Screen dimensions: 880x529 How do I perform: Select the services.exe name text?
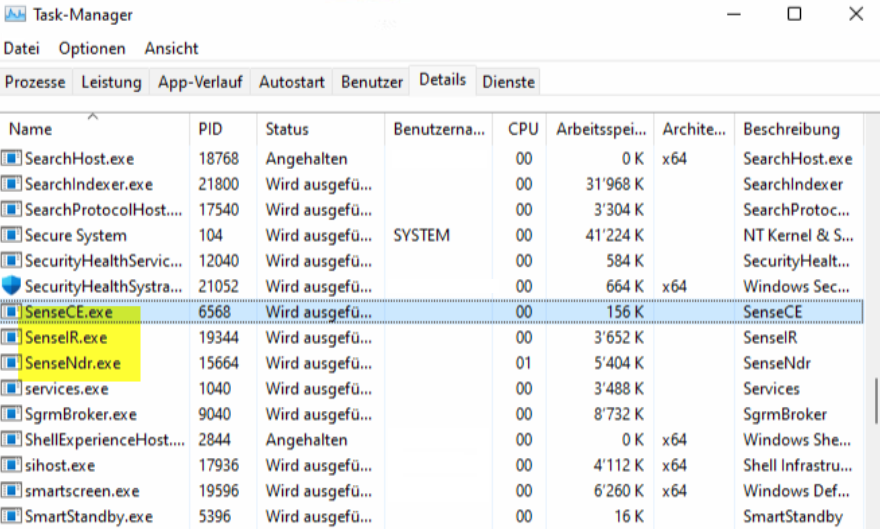coord(66,388)
